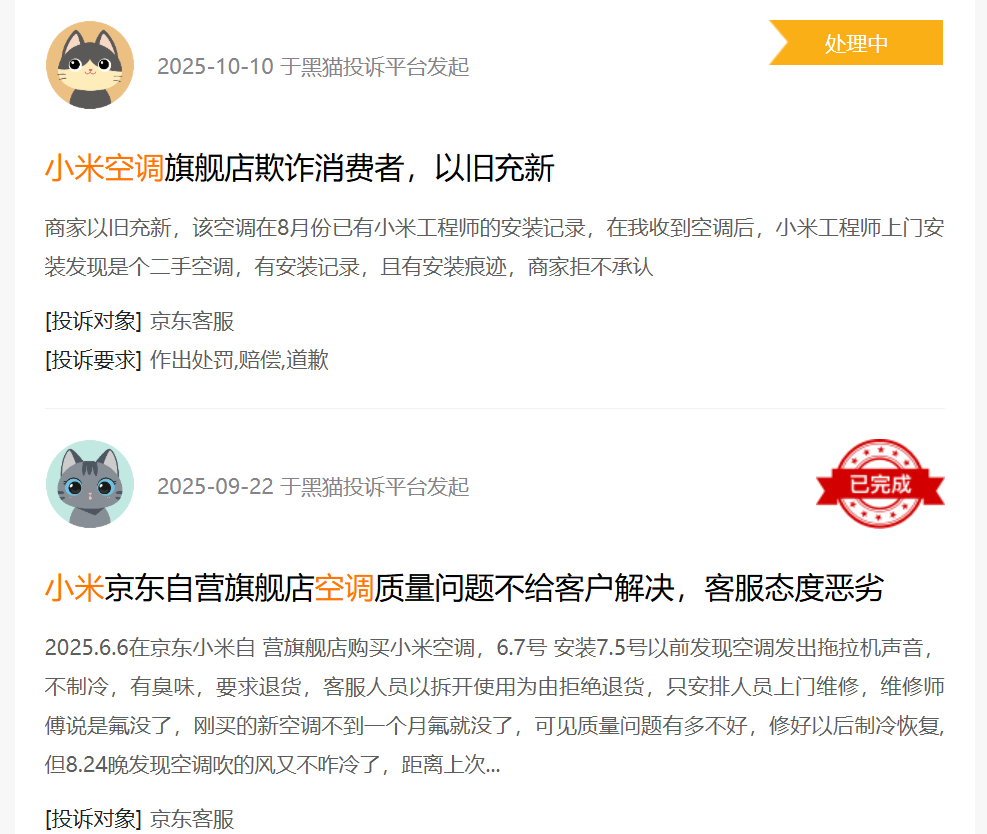Click the orange cat avatar of first complaint
Viewport: 987px width, 834px height.
click(90, 65)
